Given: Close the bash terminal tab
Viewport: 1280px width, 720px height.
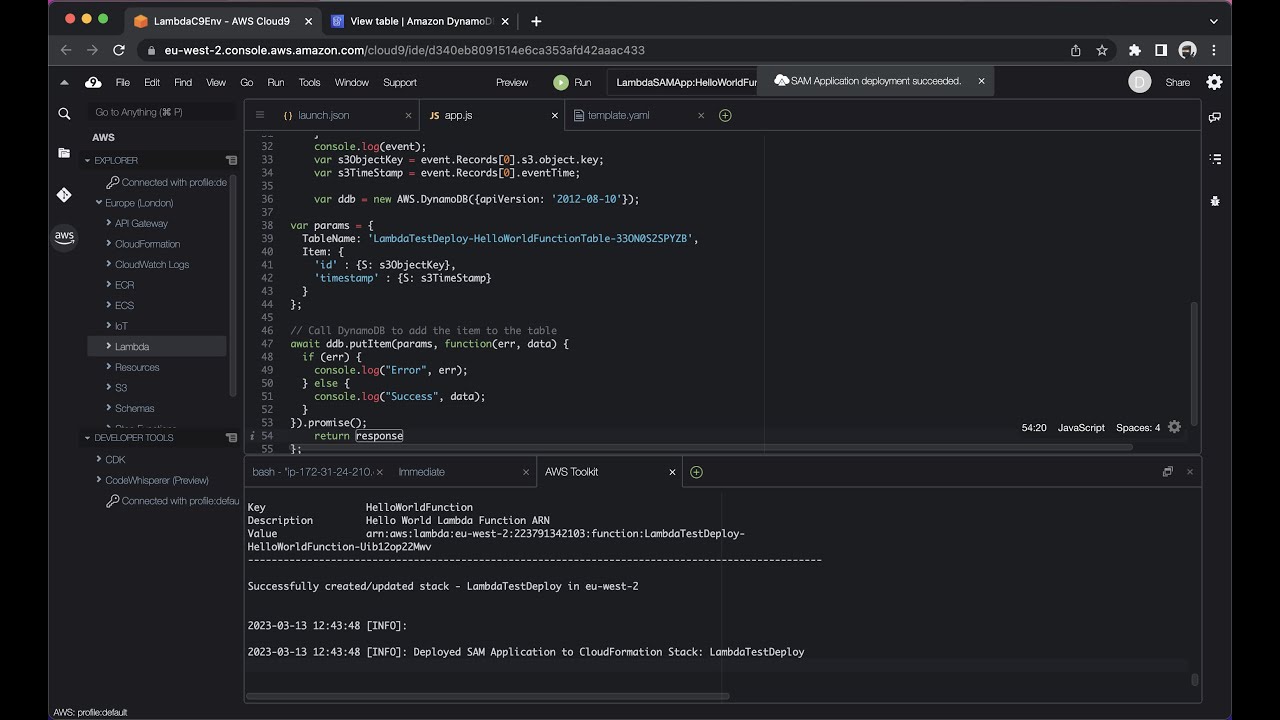Looking at the screenshot, I should click(x=380, y=472).
